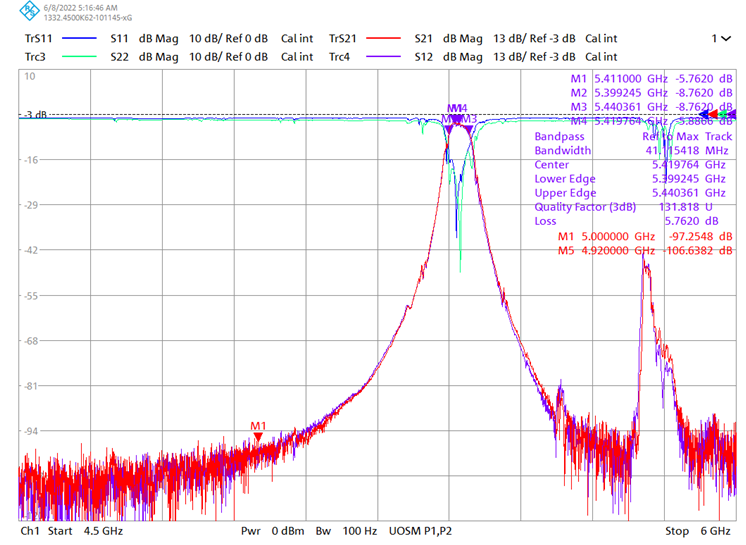Click the Upper Edge 5.440361 GHz value
The width and height of the screenshot is (746, 545).
click(688, 193)
